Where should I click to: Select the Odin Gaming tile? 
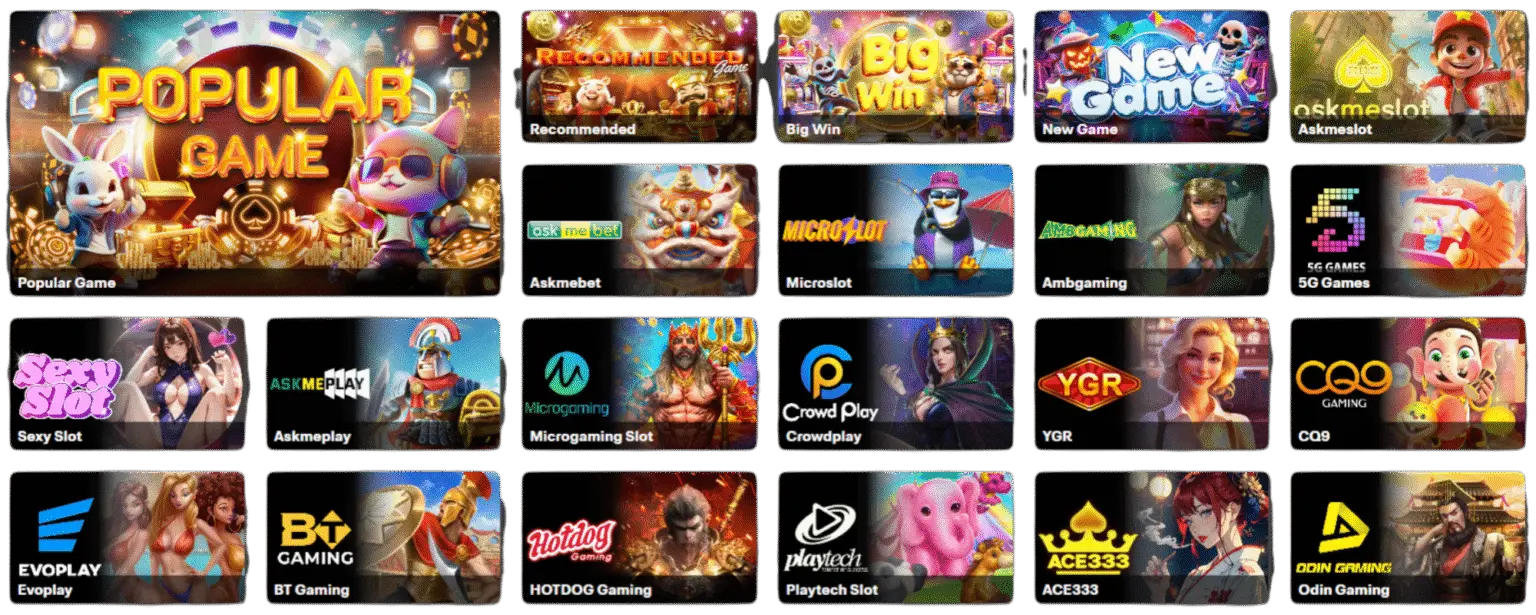point(1408,538)
